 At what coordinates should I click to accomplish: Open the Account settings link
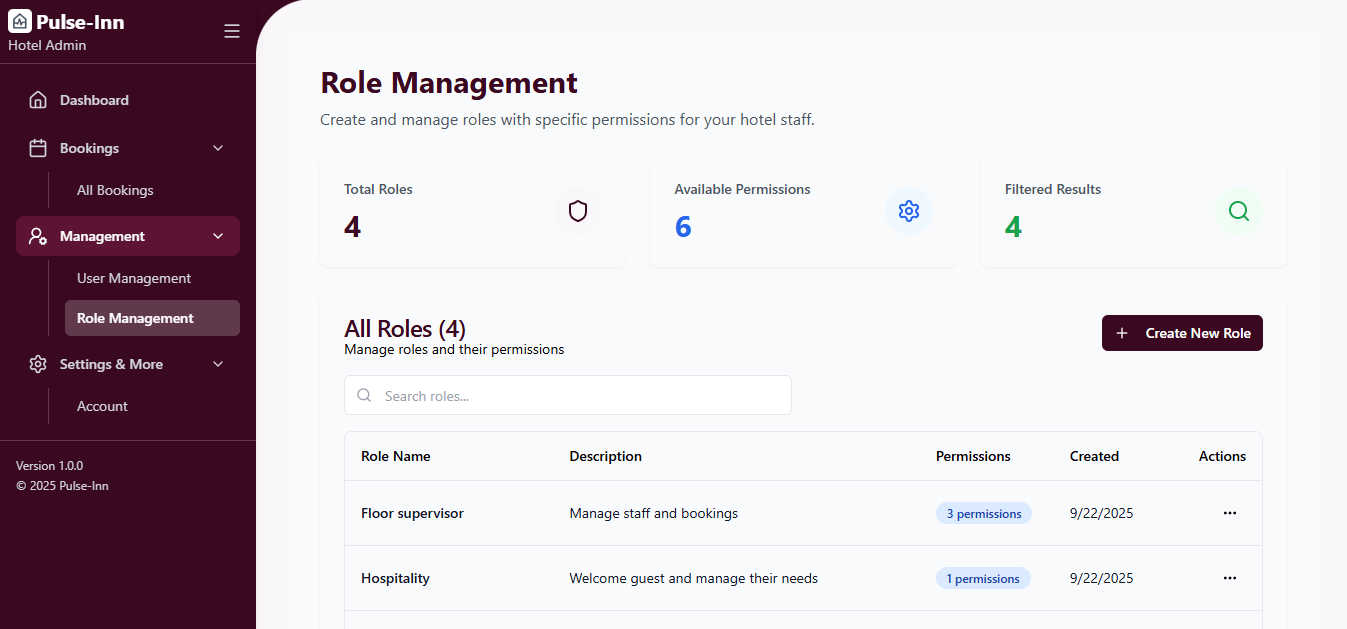[x=102, y=406]
